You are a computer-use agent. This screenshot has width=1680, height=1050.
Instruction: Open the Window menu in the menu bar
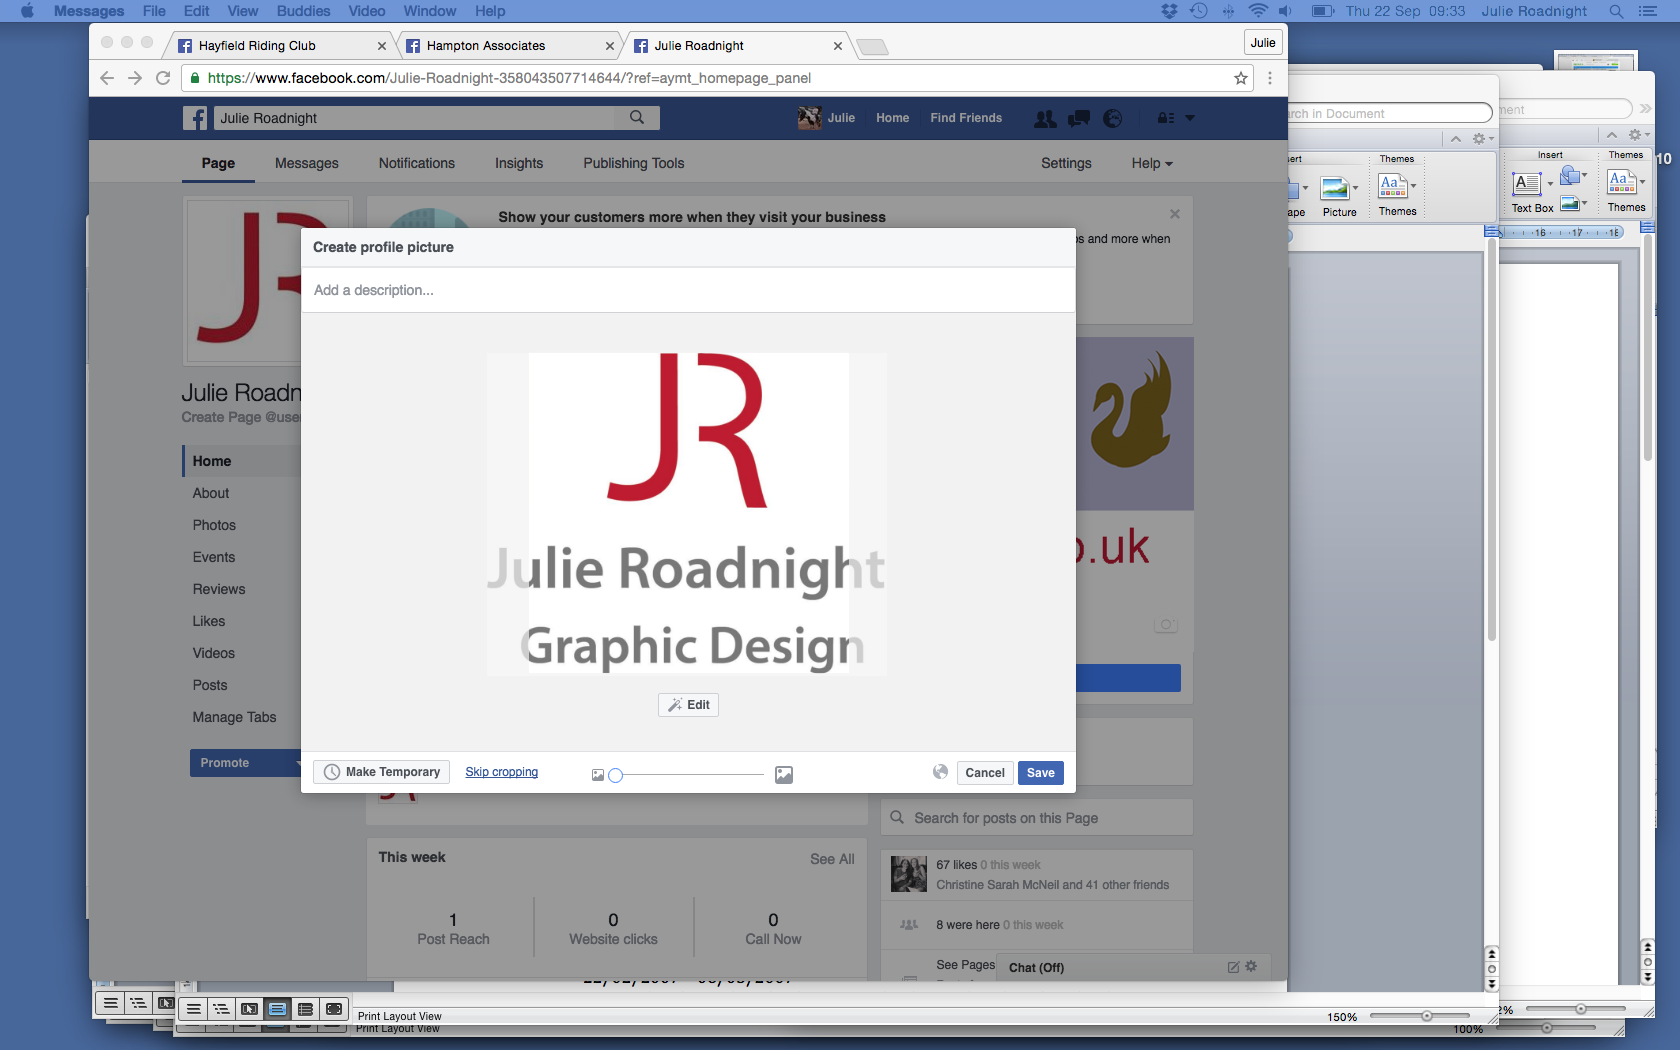tap(430, 11)
